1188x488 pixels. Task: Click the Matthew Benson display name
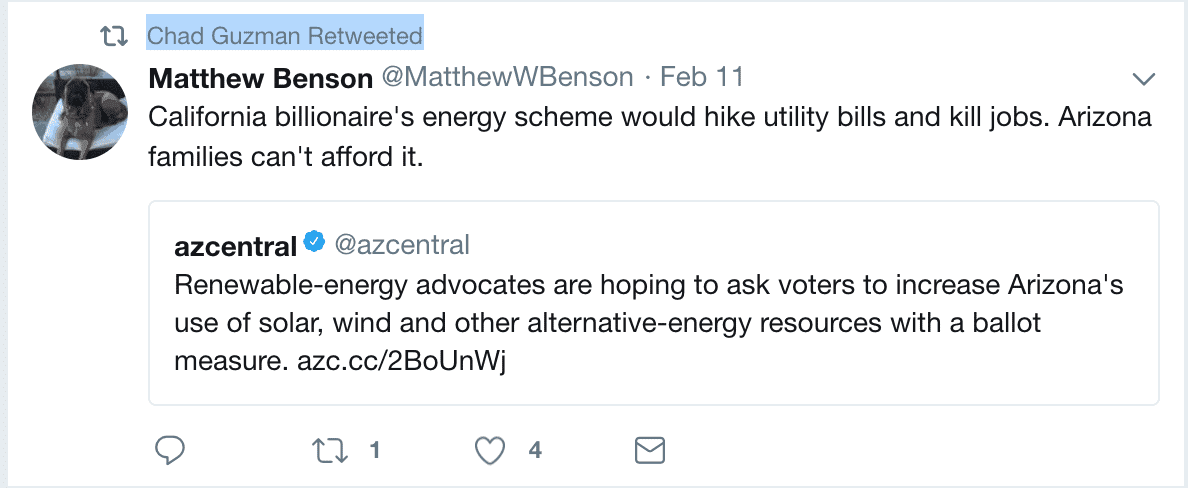click(261, 77)
